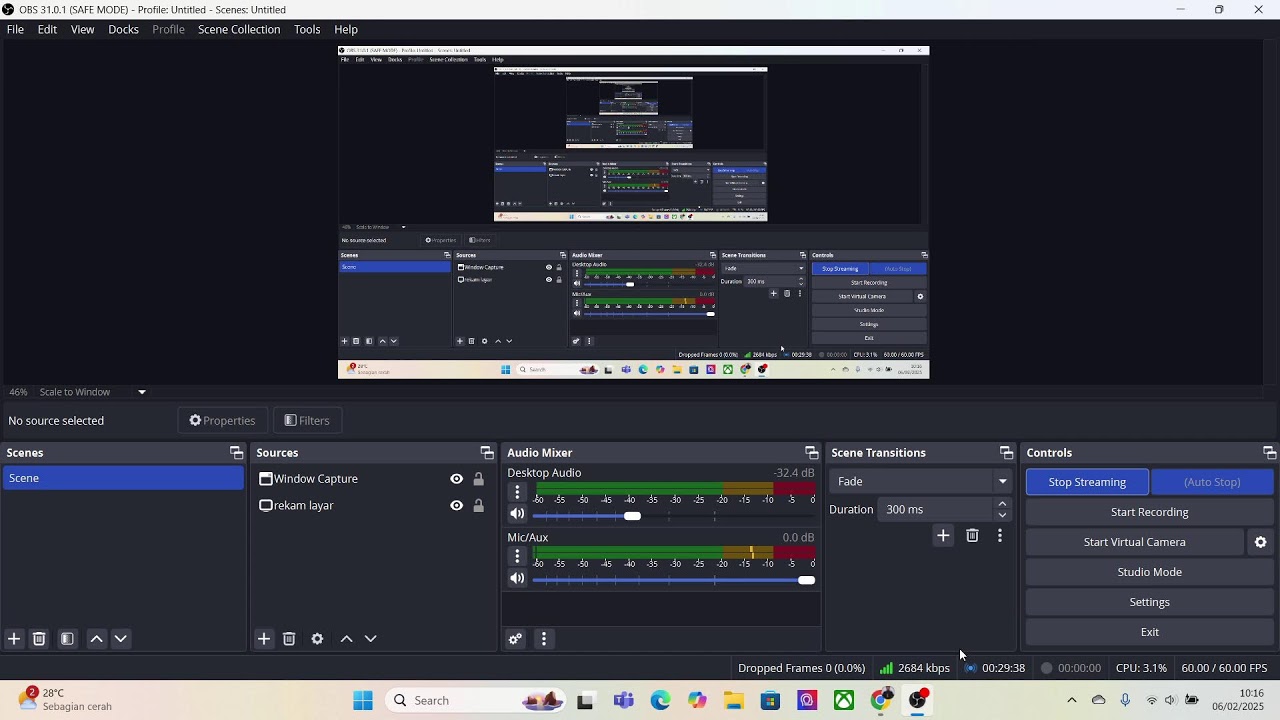
Task: Open the Fade transition dropdown
Action: [920, 481]
